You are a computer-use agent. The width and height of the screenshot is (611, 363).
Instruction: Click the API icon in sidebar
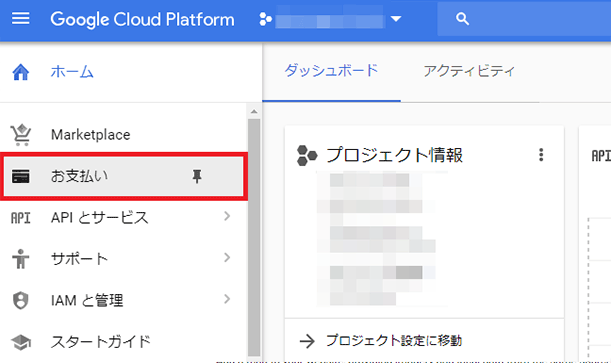[x=21, y=218]
